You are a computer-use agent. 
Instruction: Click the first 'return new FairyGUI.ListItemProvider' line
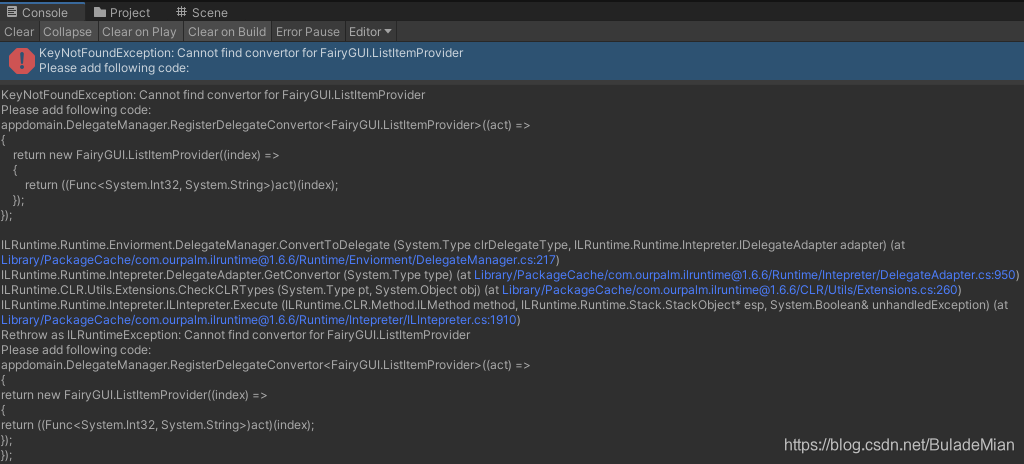click(x=146, y=155)
